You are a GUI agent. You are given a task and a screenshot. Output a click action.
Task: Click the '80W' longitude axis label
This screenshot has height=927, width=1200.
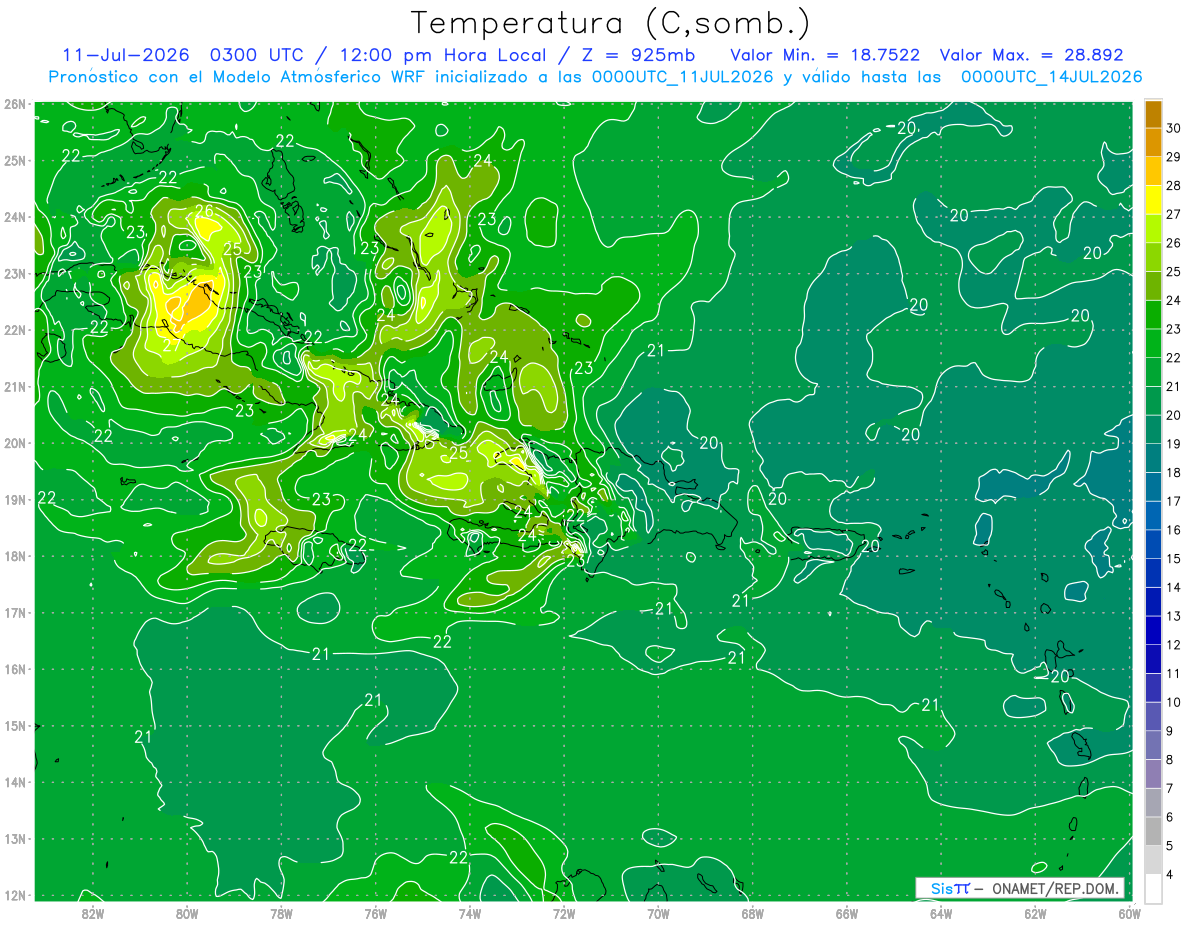pyautogui.click(x=186, y=913)
